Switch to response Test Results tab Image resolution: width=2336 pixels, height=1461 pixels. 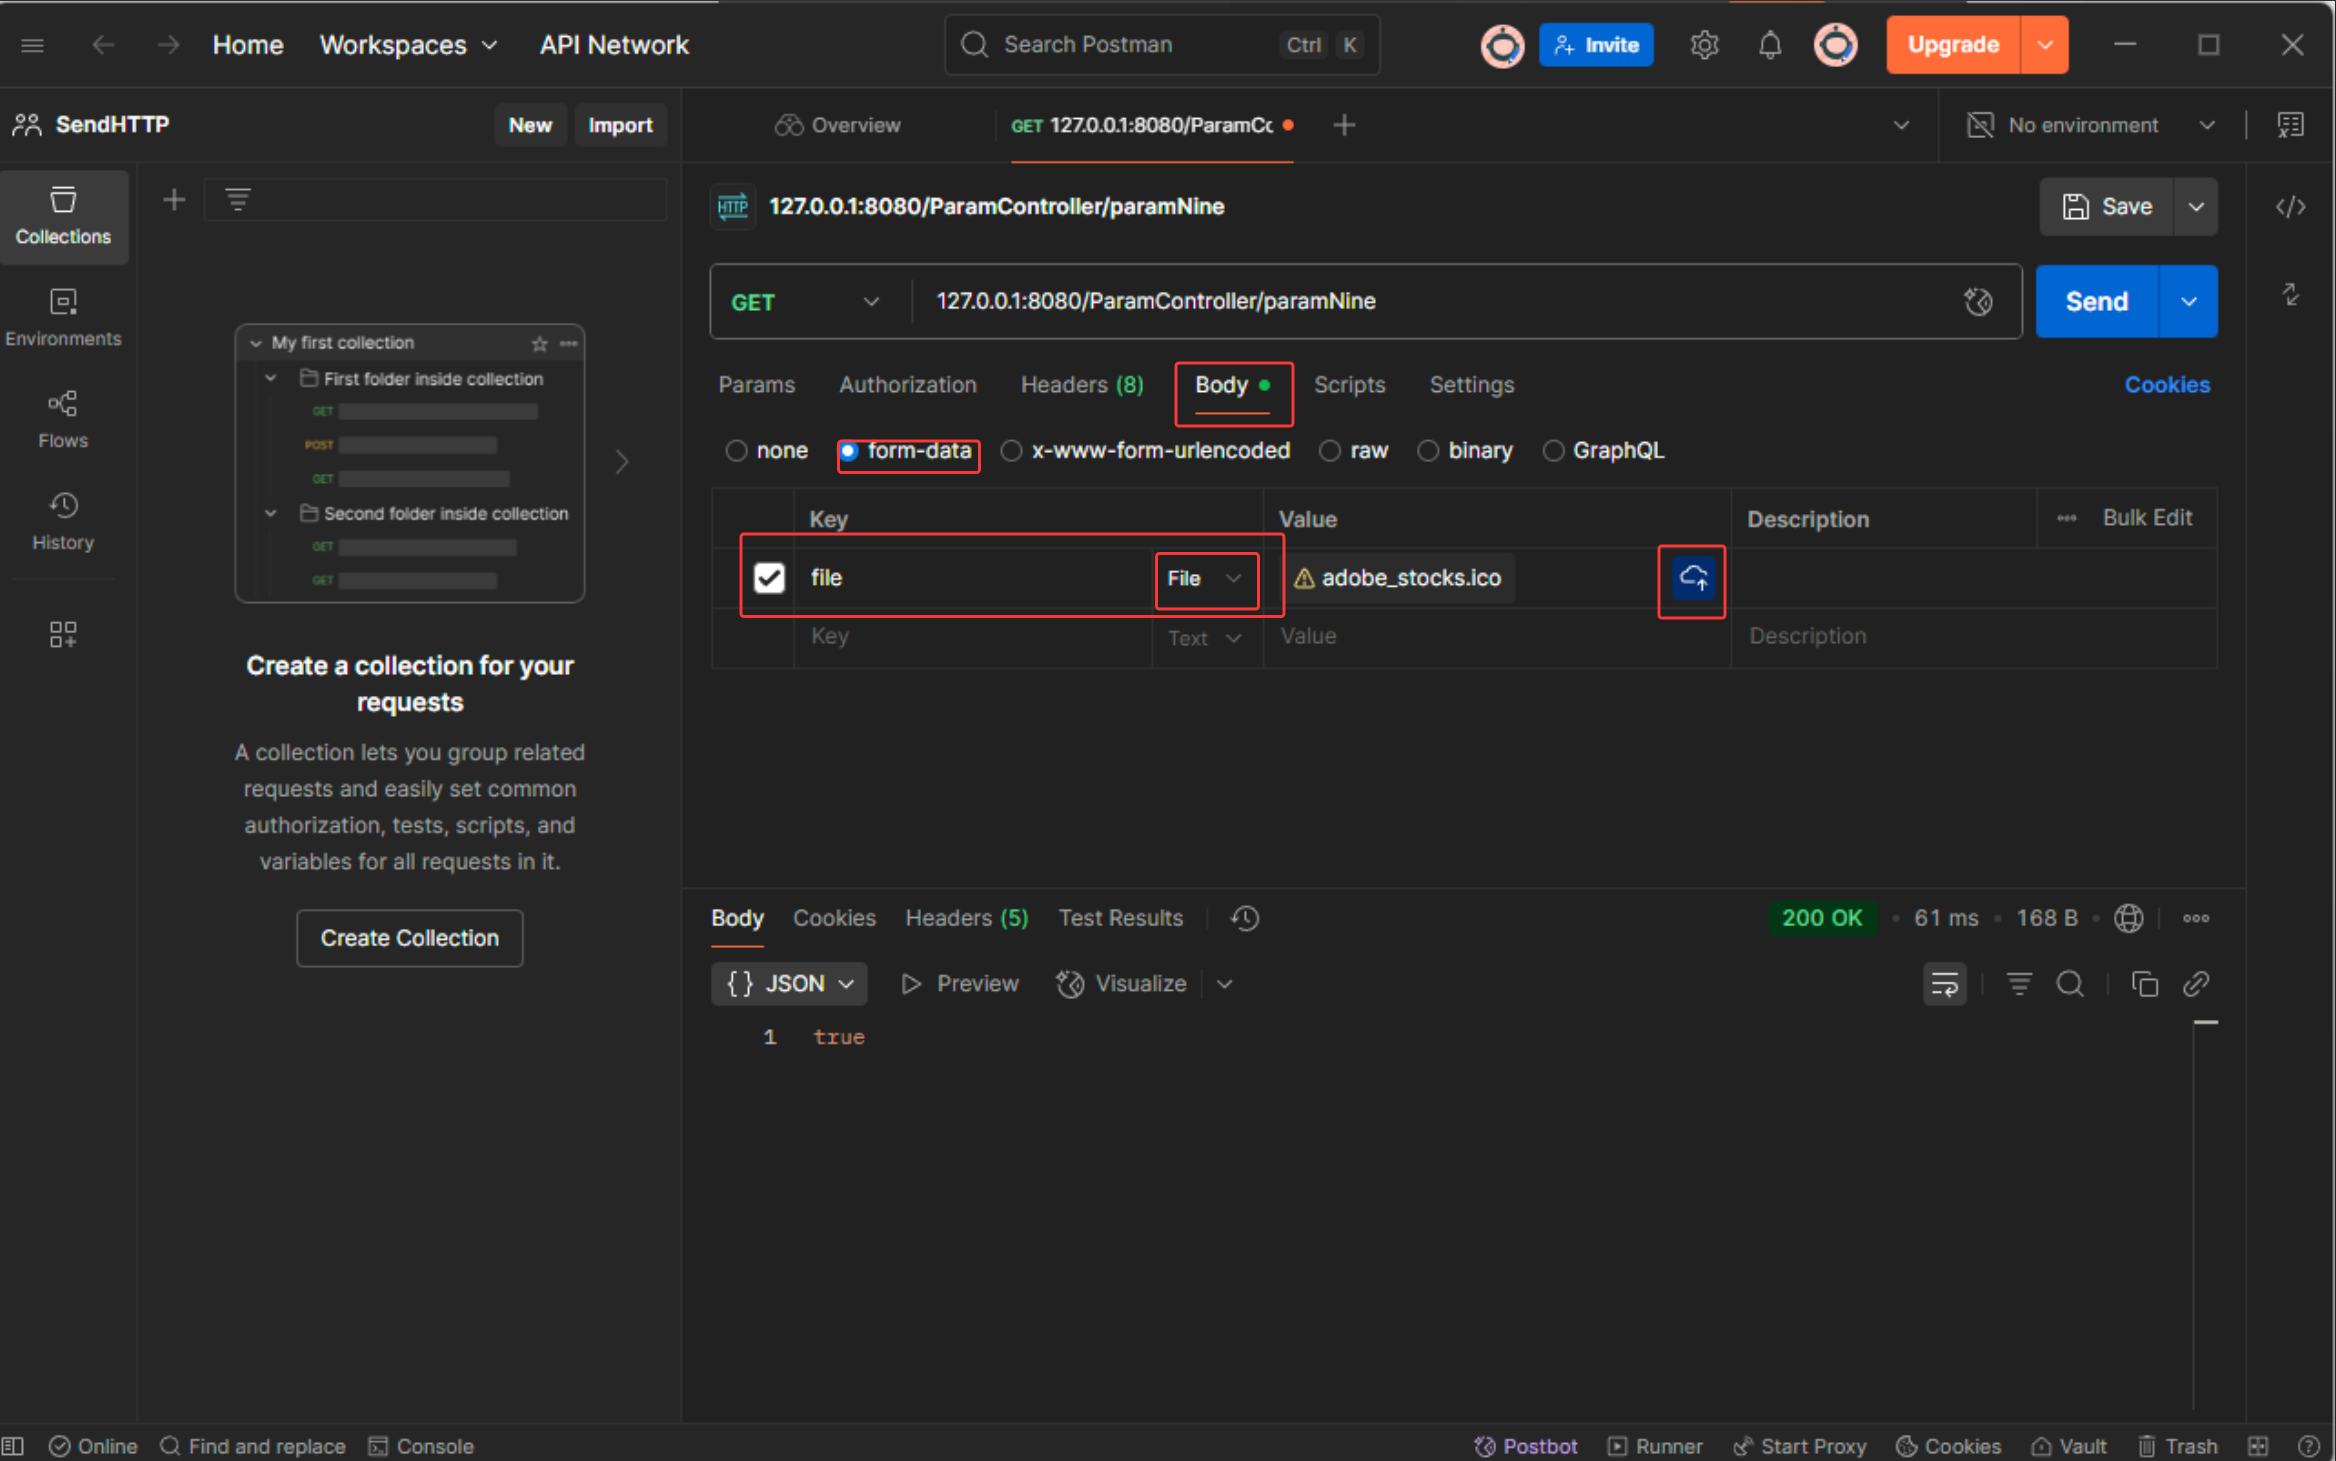click(x=1121, y=918)
